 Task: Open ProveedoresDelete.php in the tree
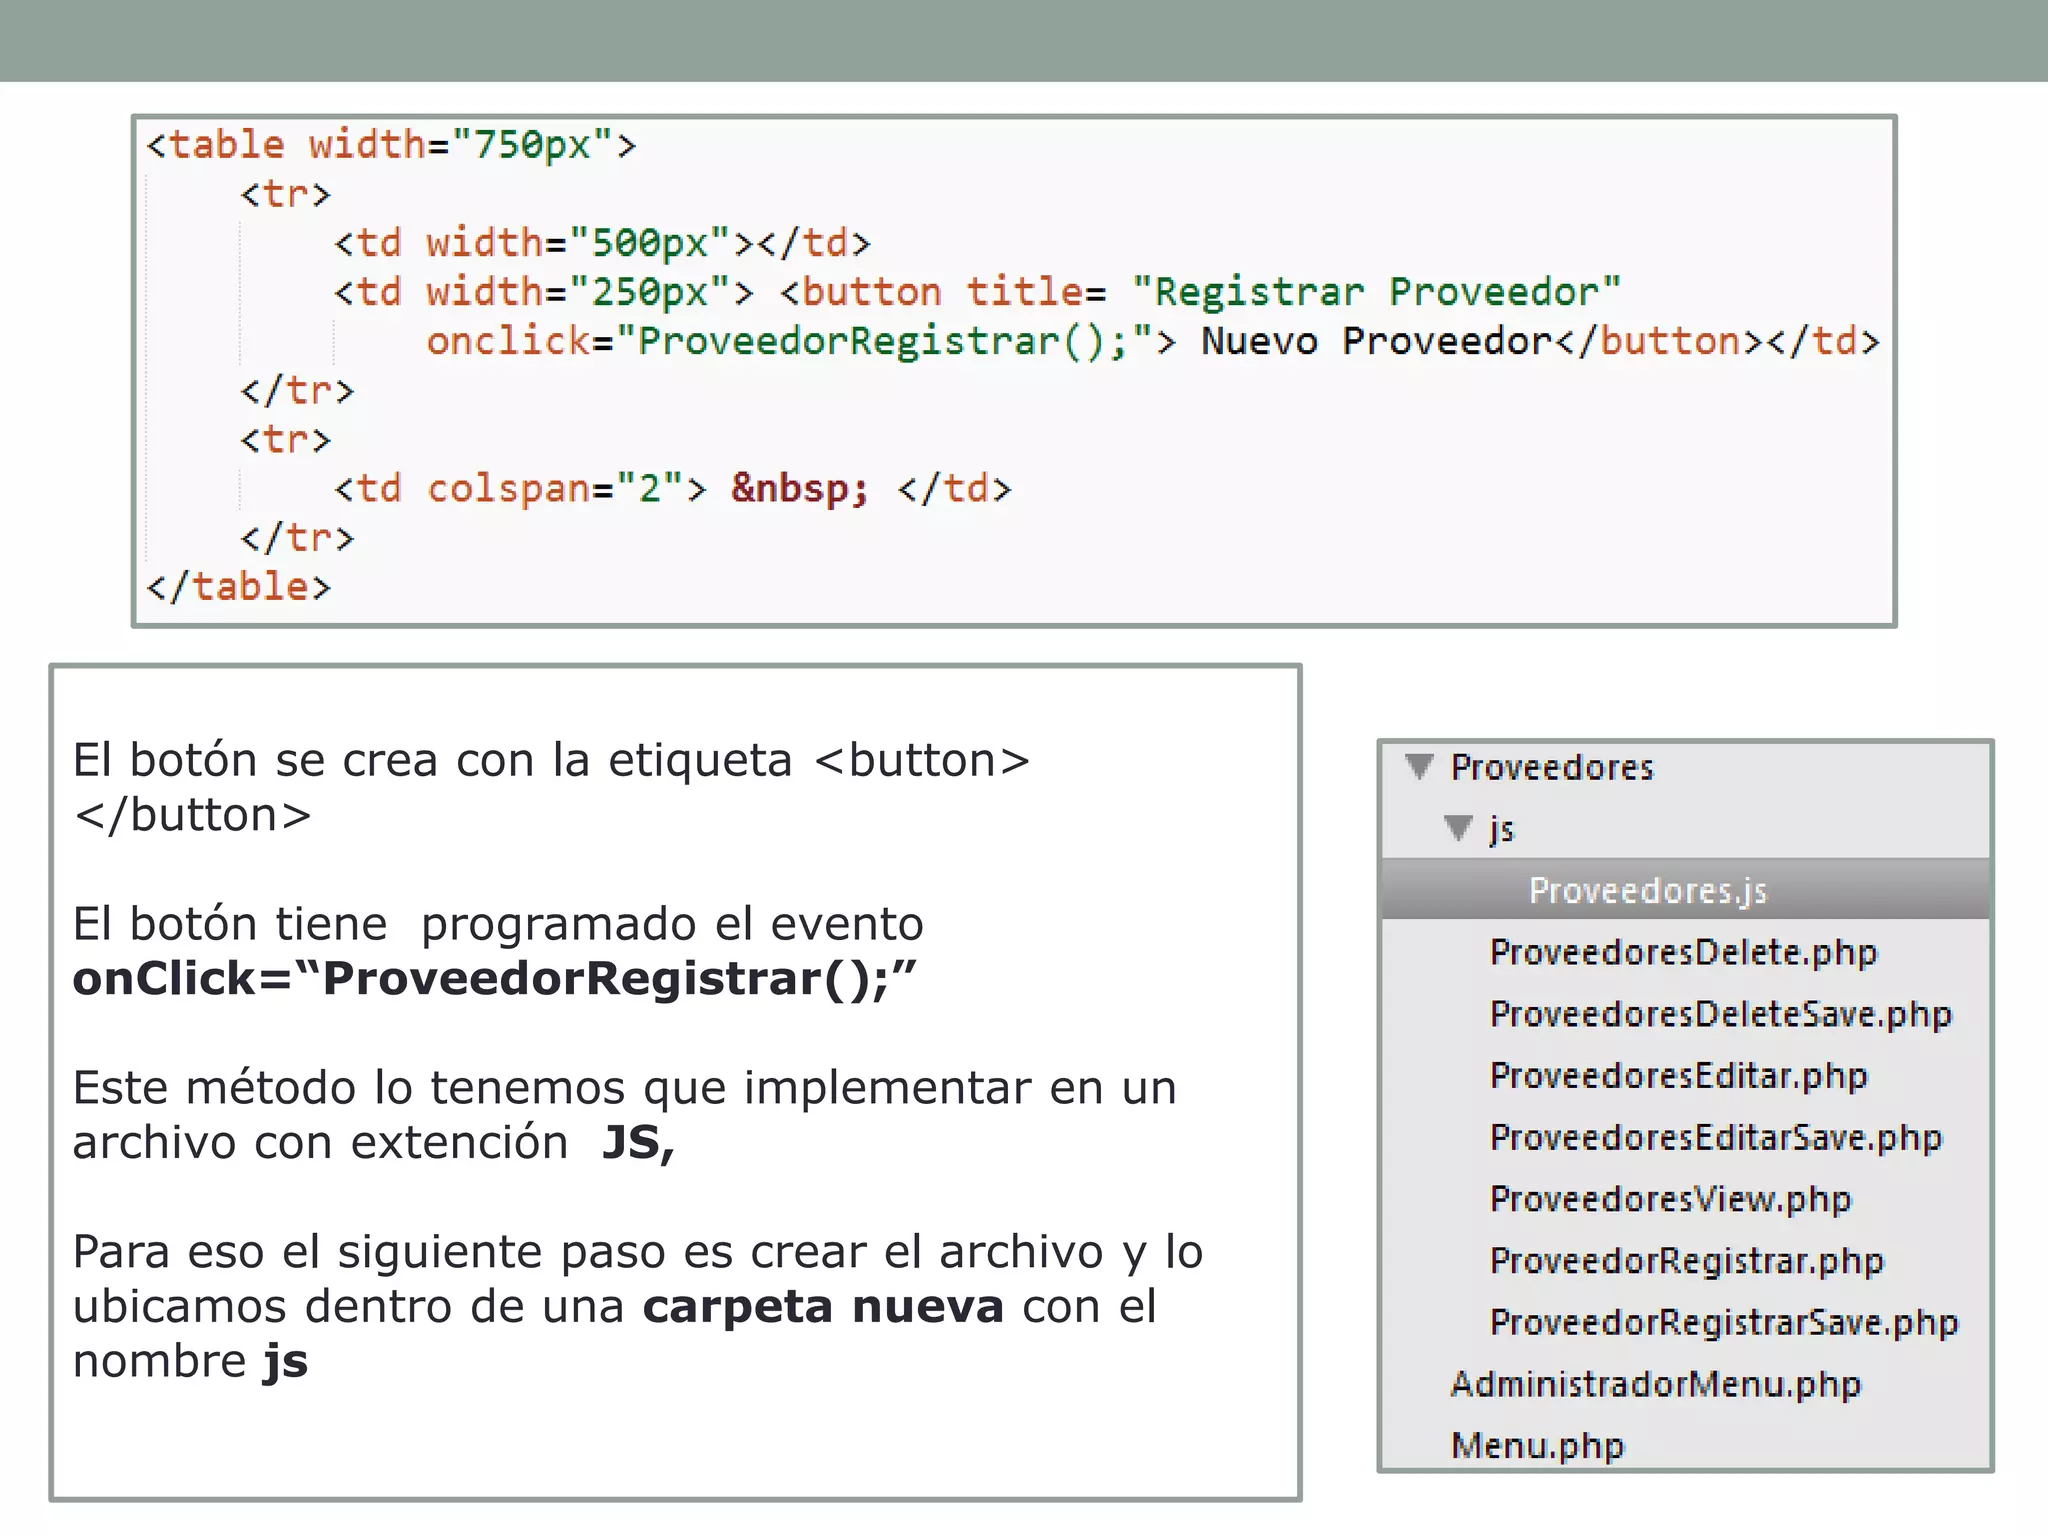click(x=1683, y=952)
